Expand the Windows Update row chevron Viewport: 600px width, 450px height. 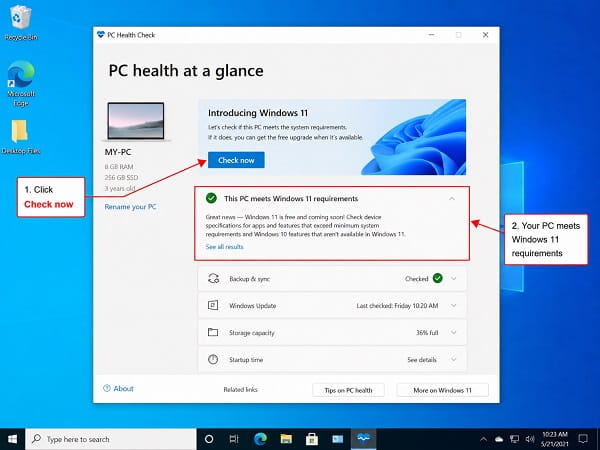pyautogui.click(x=453, y=305)
